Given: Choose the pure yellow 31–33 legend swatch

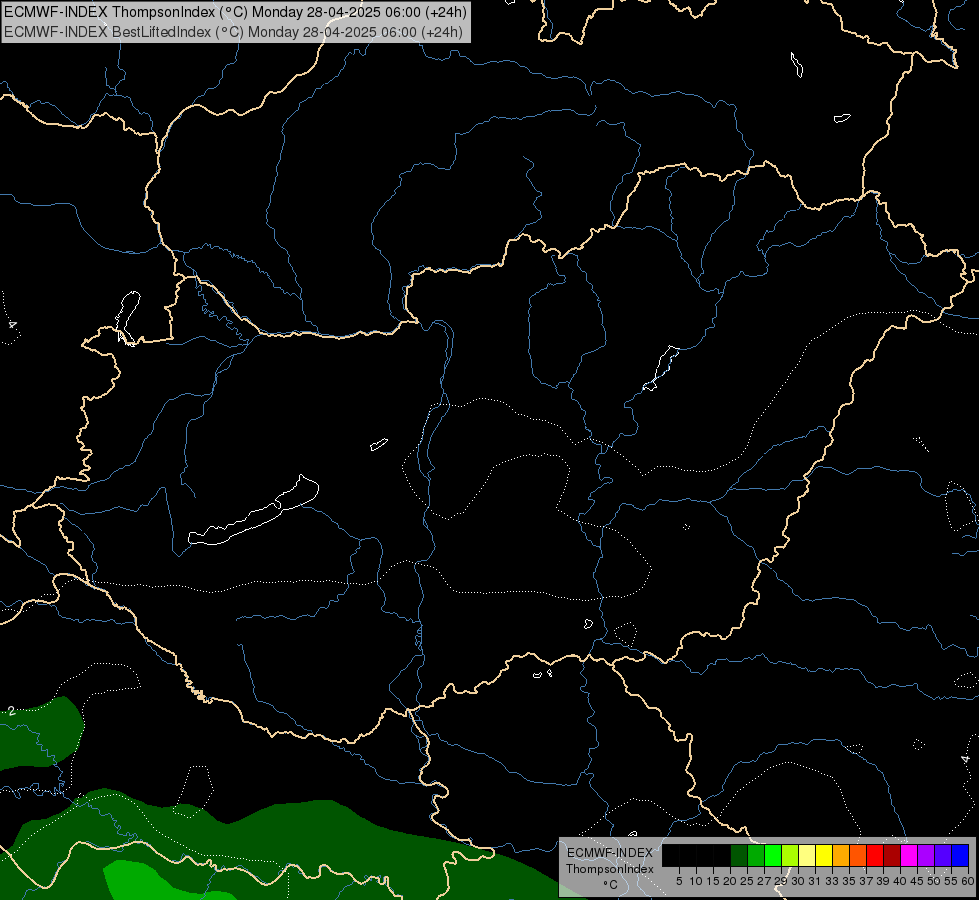Looking at the screenshot, I should tap(824, 855).
